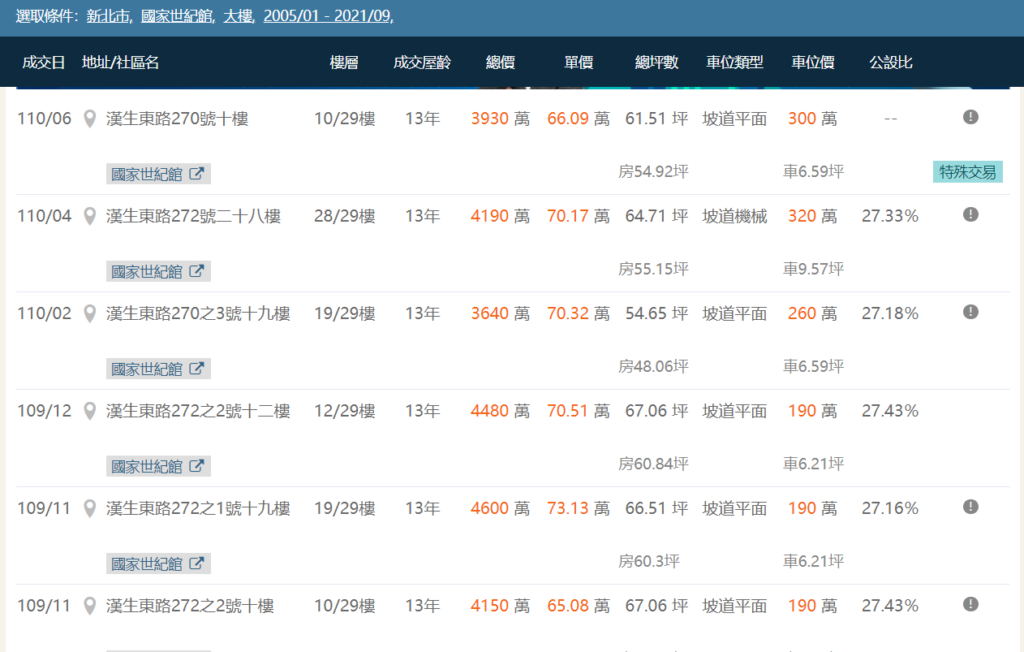The width and height of the screenshot is (1024, 652).
Task: Click total price 4190 萬
Action: coord(500,216)
